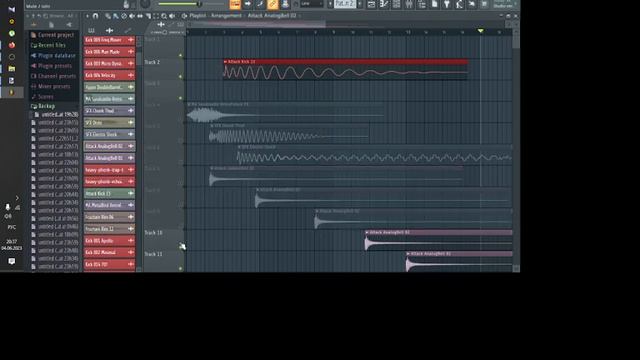Toggle the magnet snap icon in Playlist toolbar
This screenshot has height=360, width=640.
96,16
